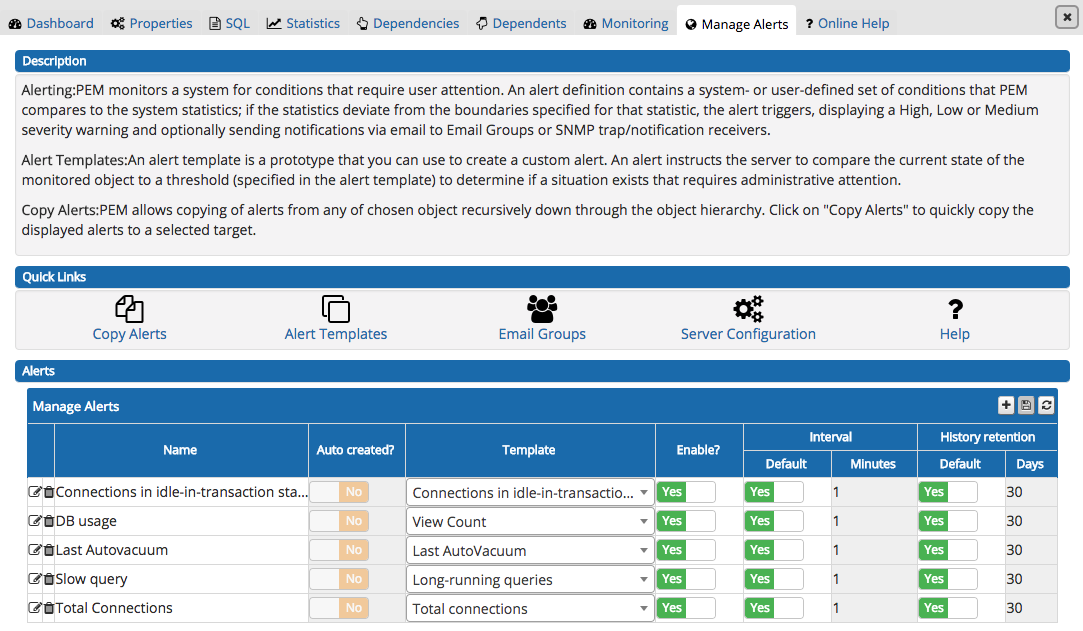
Task: Click the Enable? column header
Action: 698,450
